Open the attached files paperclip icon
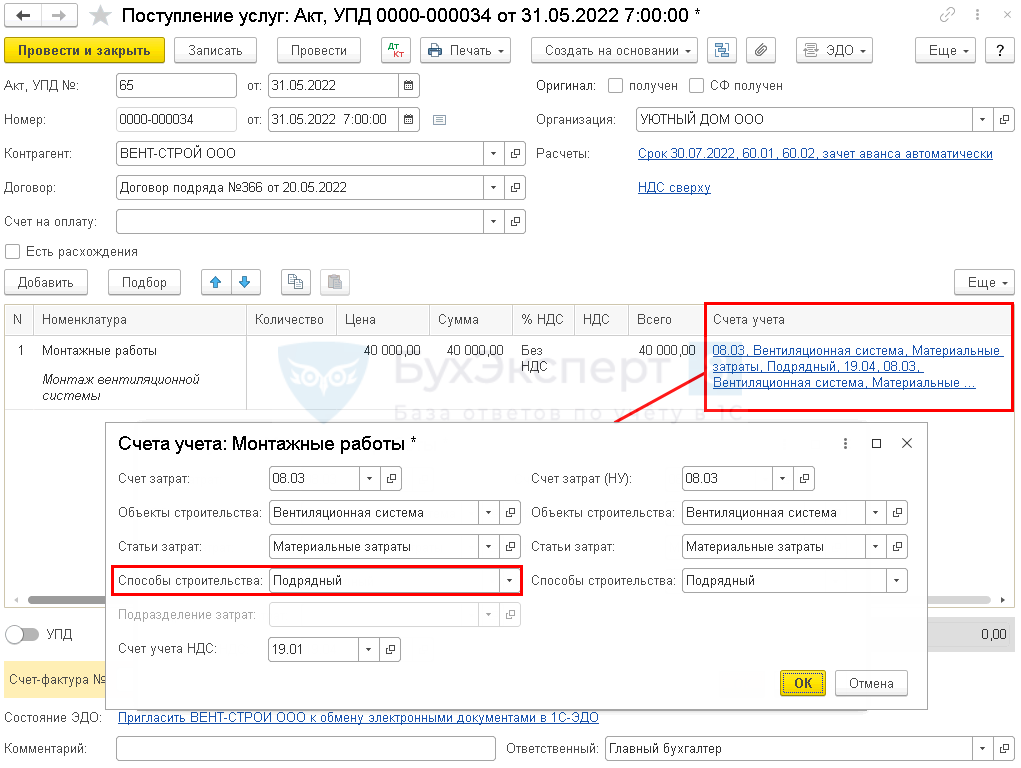The width and height of the screenshot is (1021, 768). pos(761,51)
